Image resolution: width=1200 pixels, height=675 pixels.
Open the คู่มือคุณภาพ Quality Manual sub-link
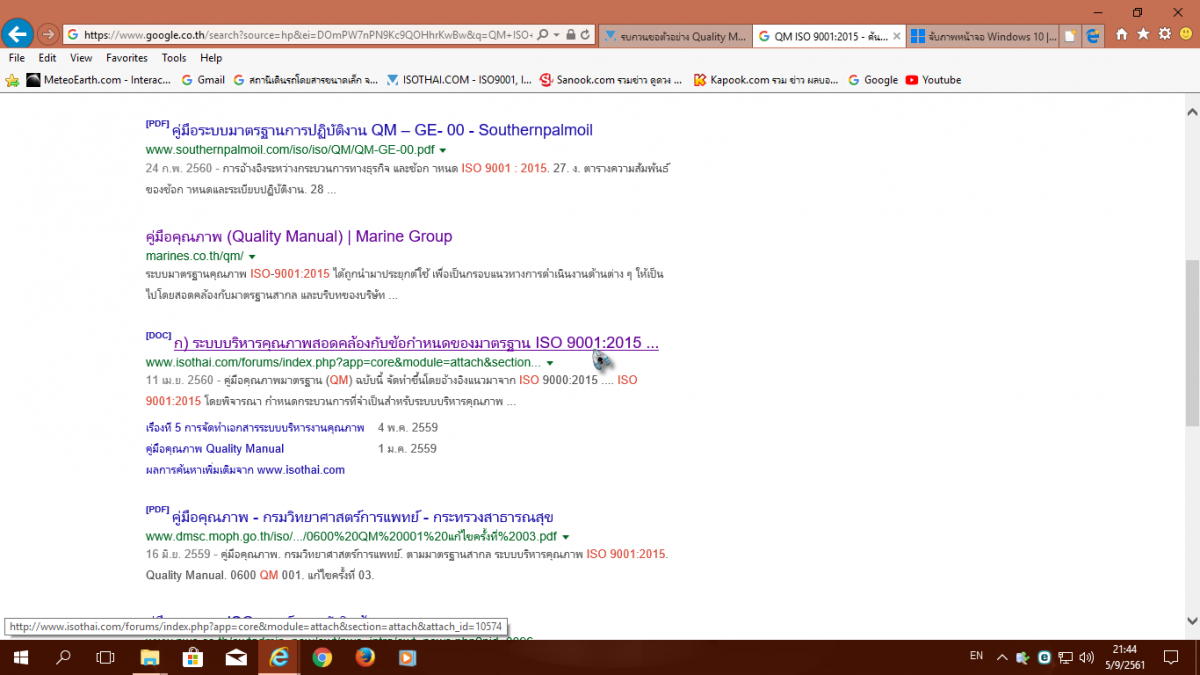[215, 449]
